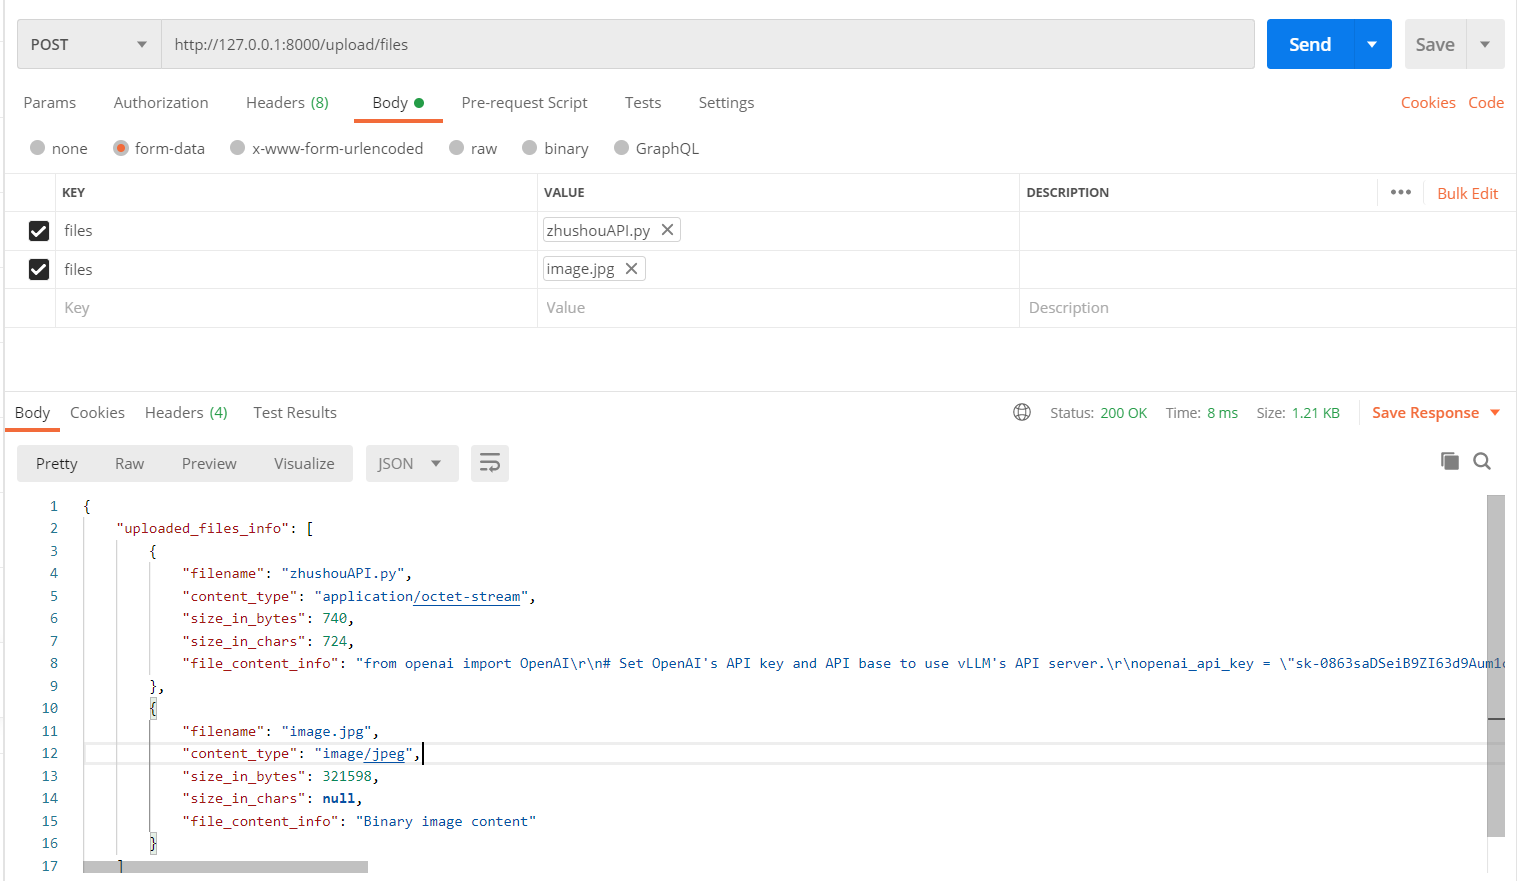The height and width of the screenshot is (881, 1517).
Task: Switch to the Params tab
Action: tap(50, 102)
